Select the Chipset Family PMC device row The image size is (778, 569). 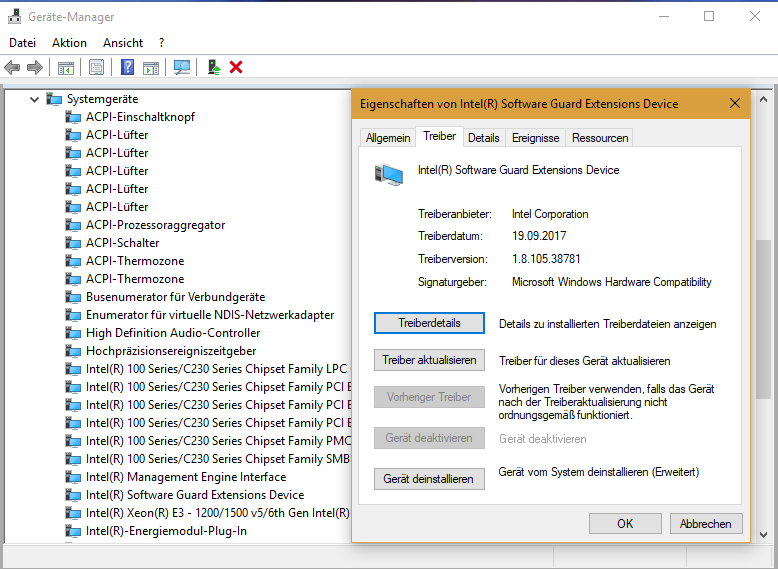(x=218, y=441)
